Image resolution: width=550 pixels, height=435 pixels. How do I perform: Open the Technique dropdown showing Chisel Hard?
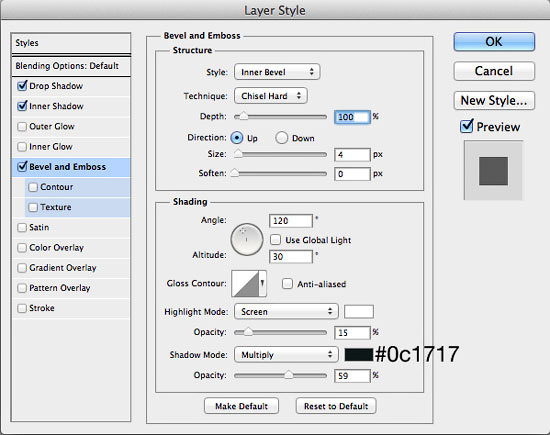click(271, 96)
